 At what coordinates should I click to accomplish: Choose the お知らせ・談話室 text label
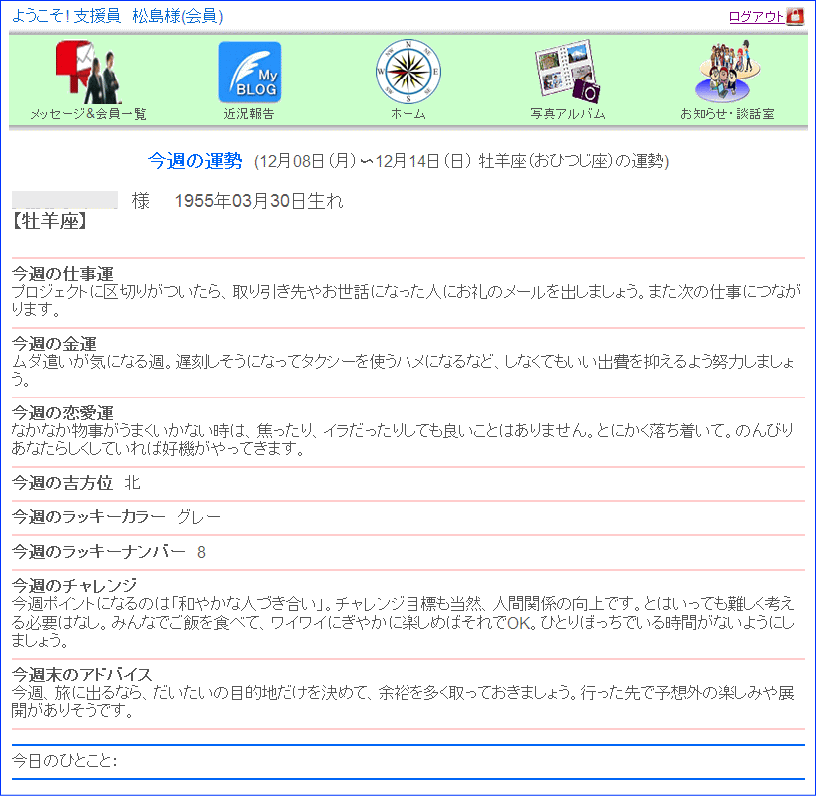click(727, 114)
